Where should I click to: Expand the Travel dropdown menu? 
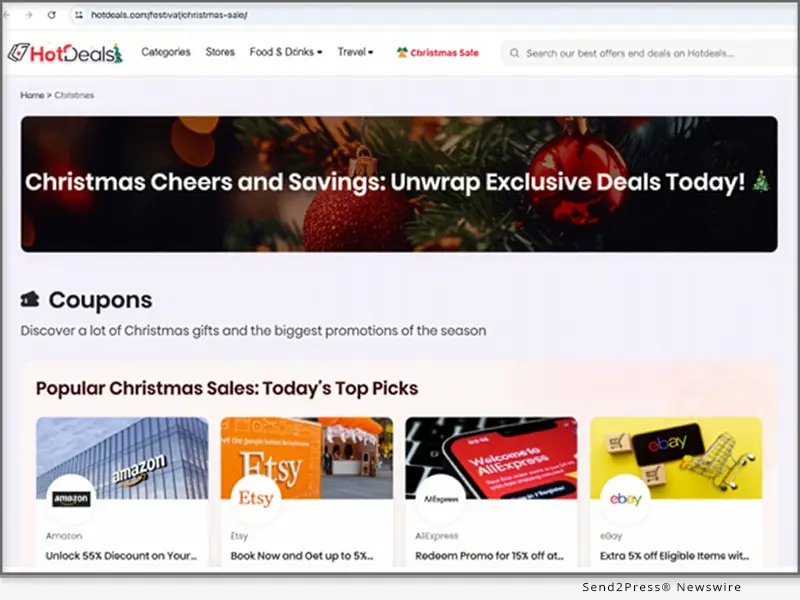point(355,52)
